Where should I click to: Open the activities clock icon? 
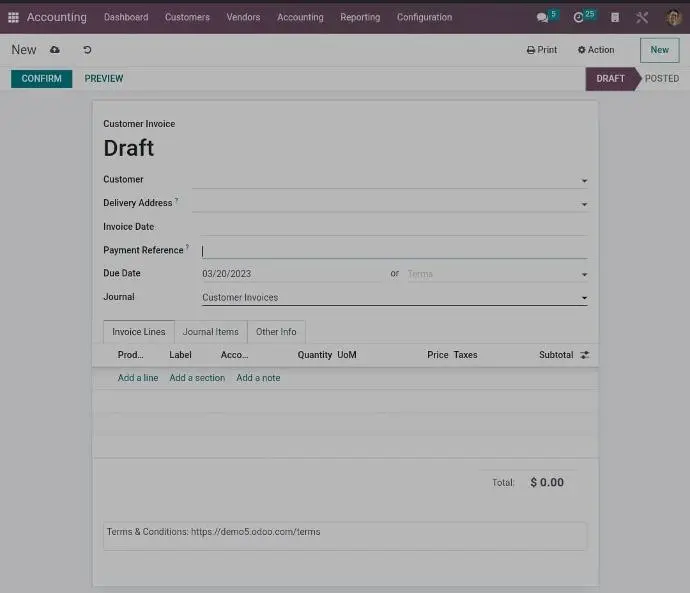pos(579,17)
